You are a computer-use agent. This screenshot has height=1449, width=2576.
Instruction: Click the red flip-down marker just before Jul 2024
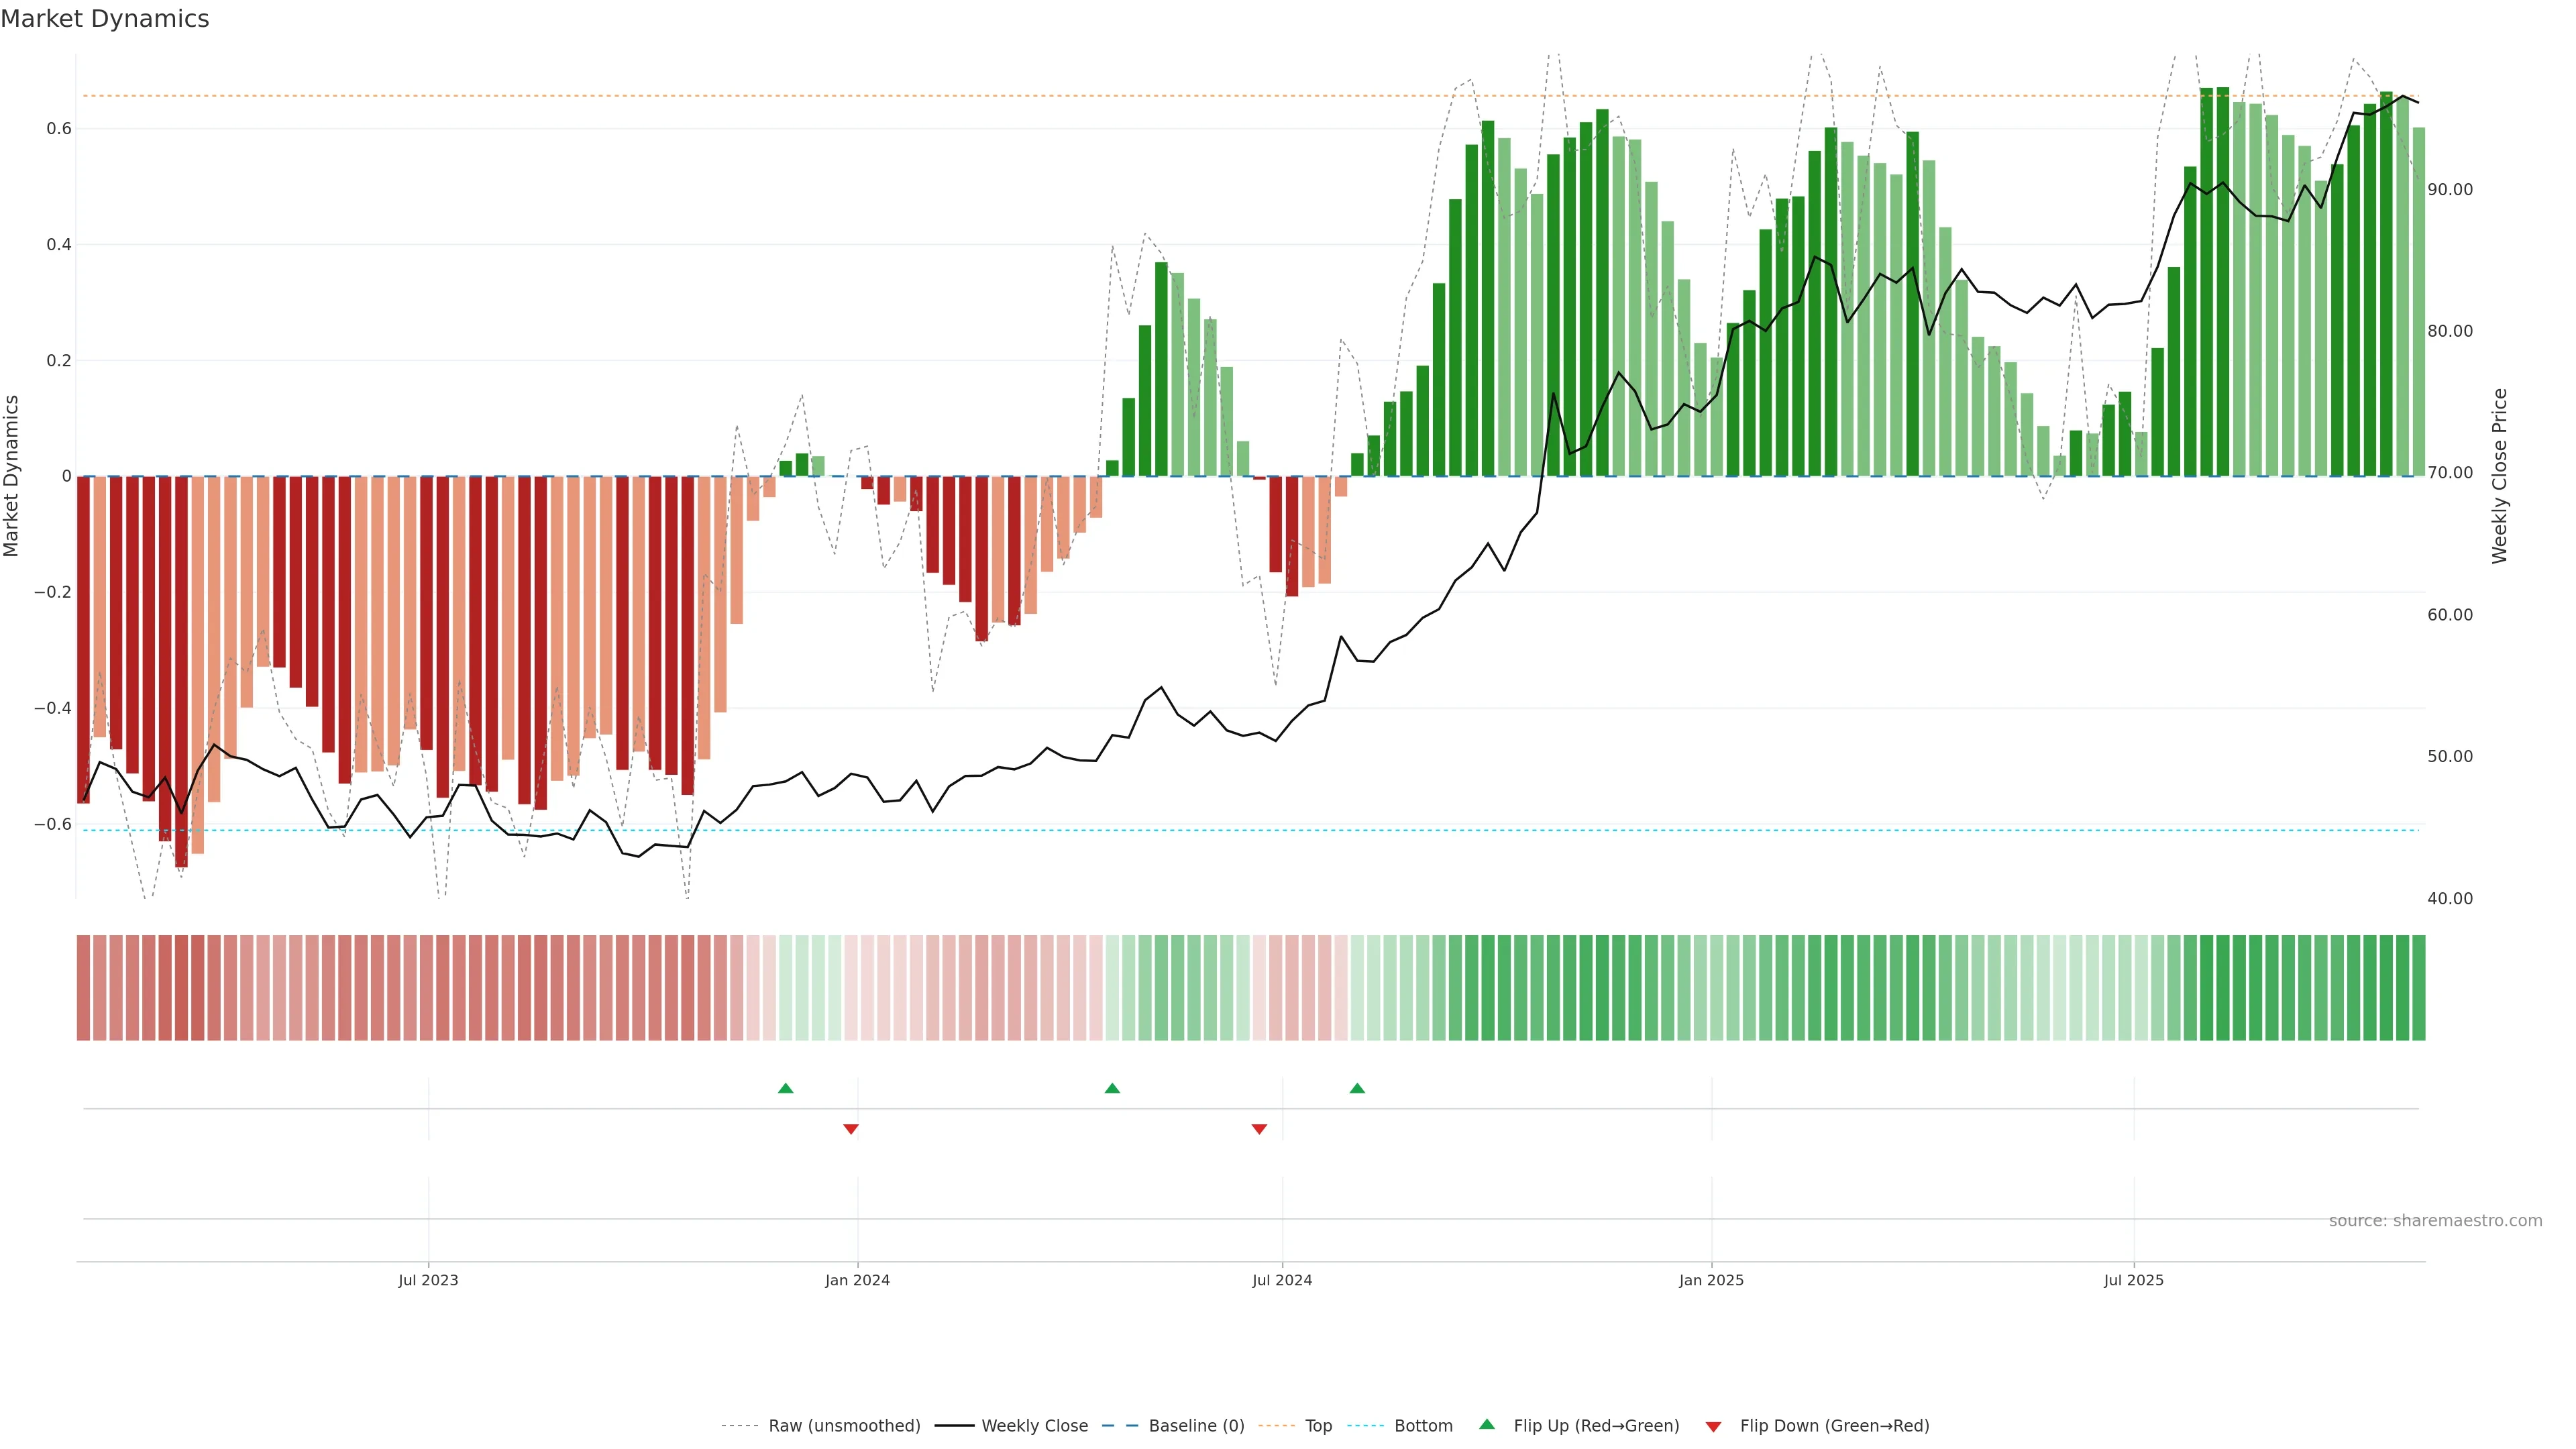point(1259,1129)
